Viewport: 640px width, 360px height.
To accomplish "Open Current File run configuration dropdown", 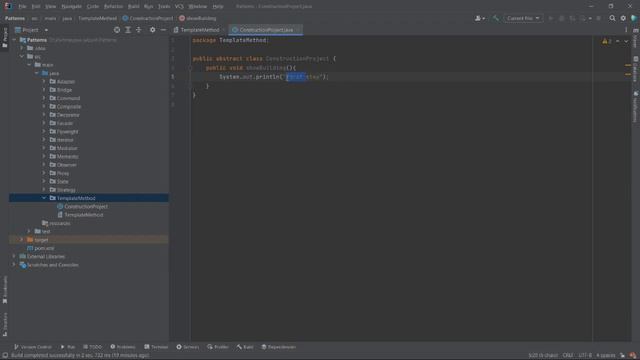I will click(523, 18).
